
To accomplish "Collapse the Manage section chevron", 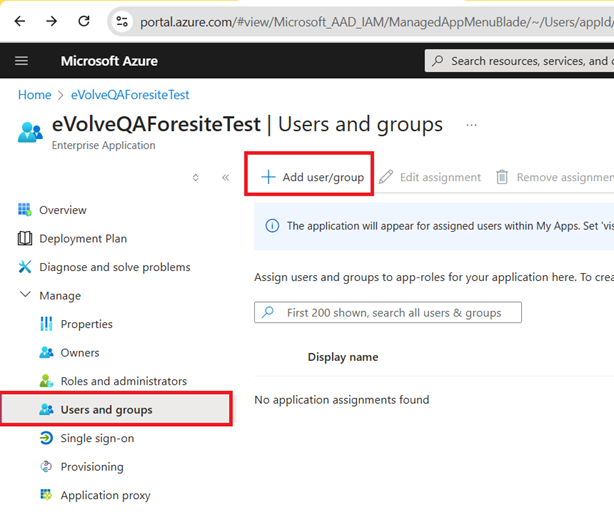I will (x=25, y=294).
